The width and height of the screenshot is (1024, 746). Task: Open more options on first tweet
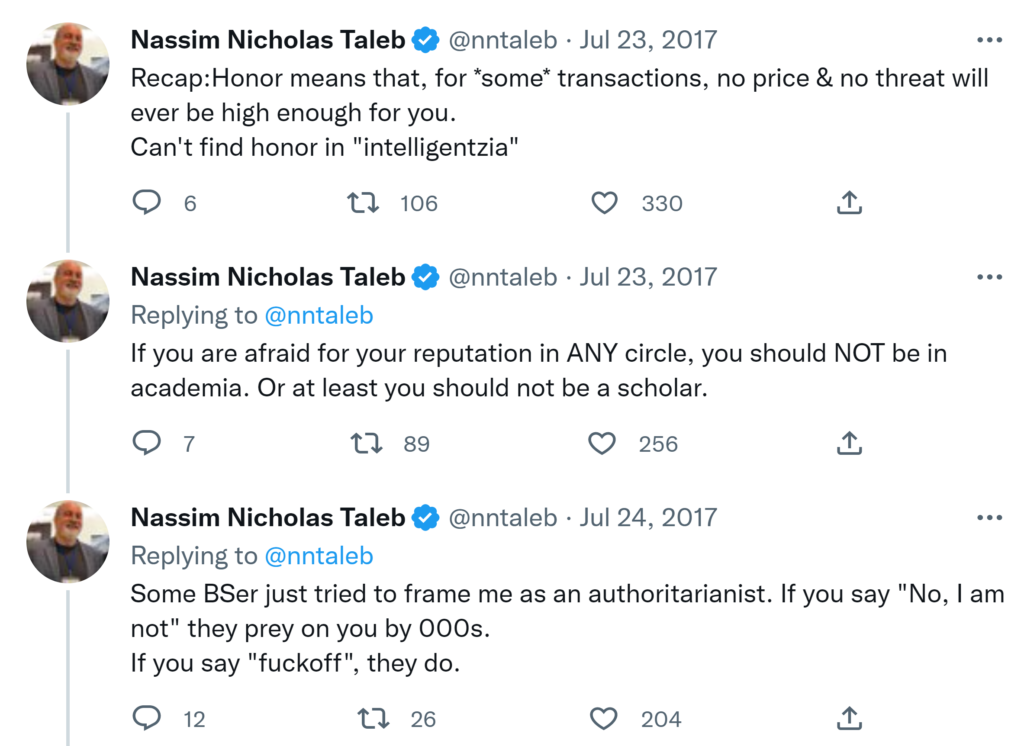point(988,41)
